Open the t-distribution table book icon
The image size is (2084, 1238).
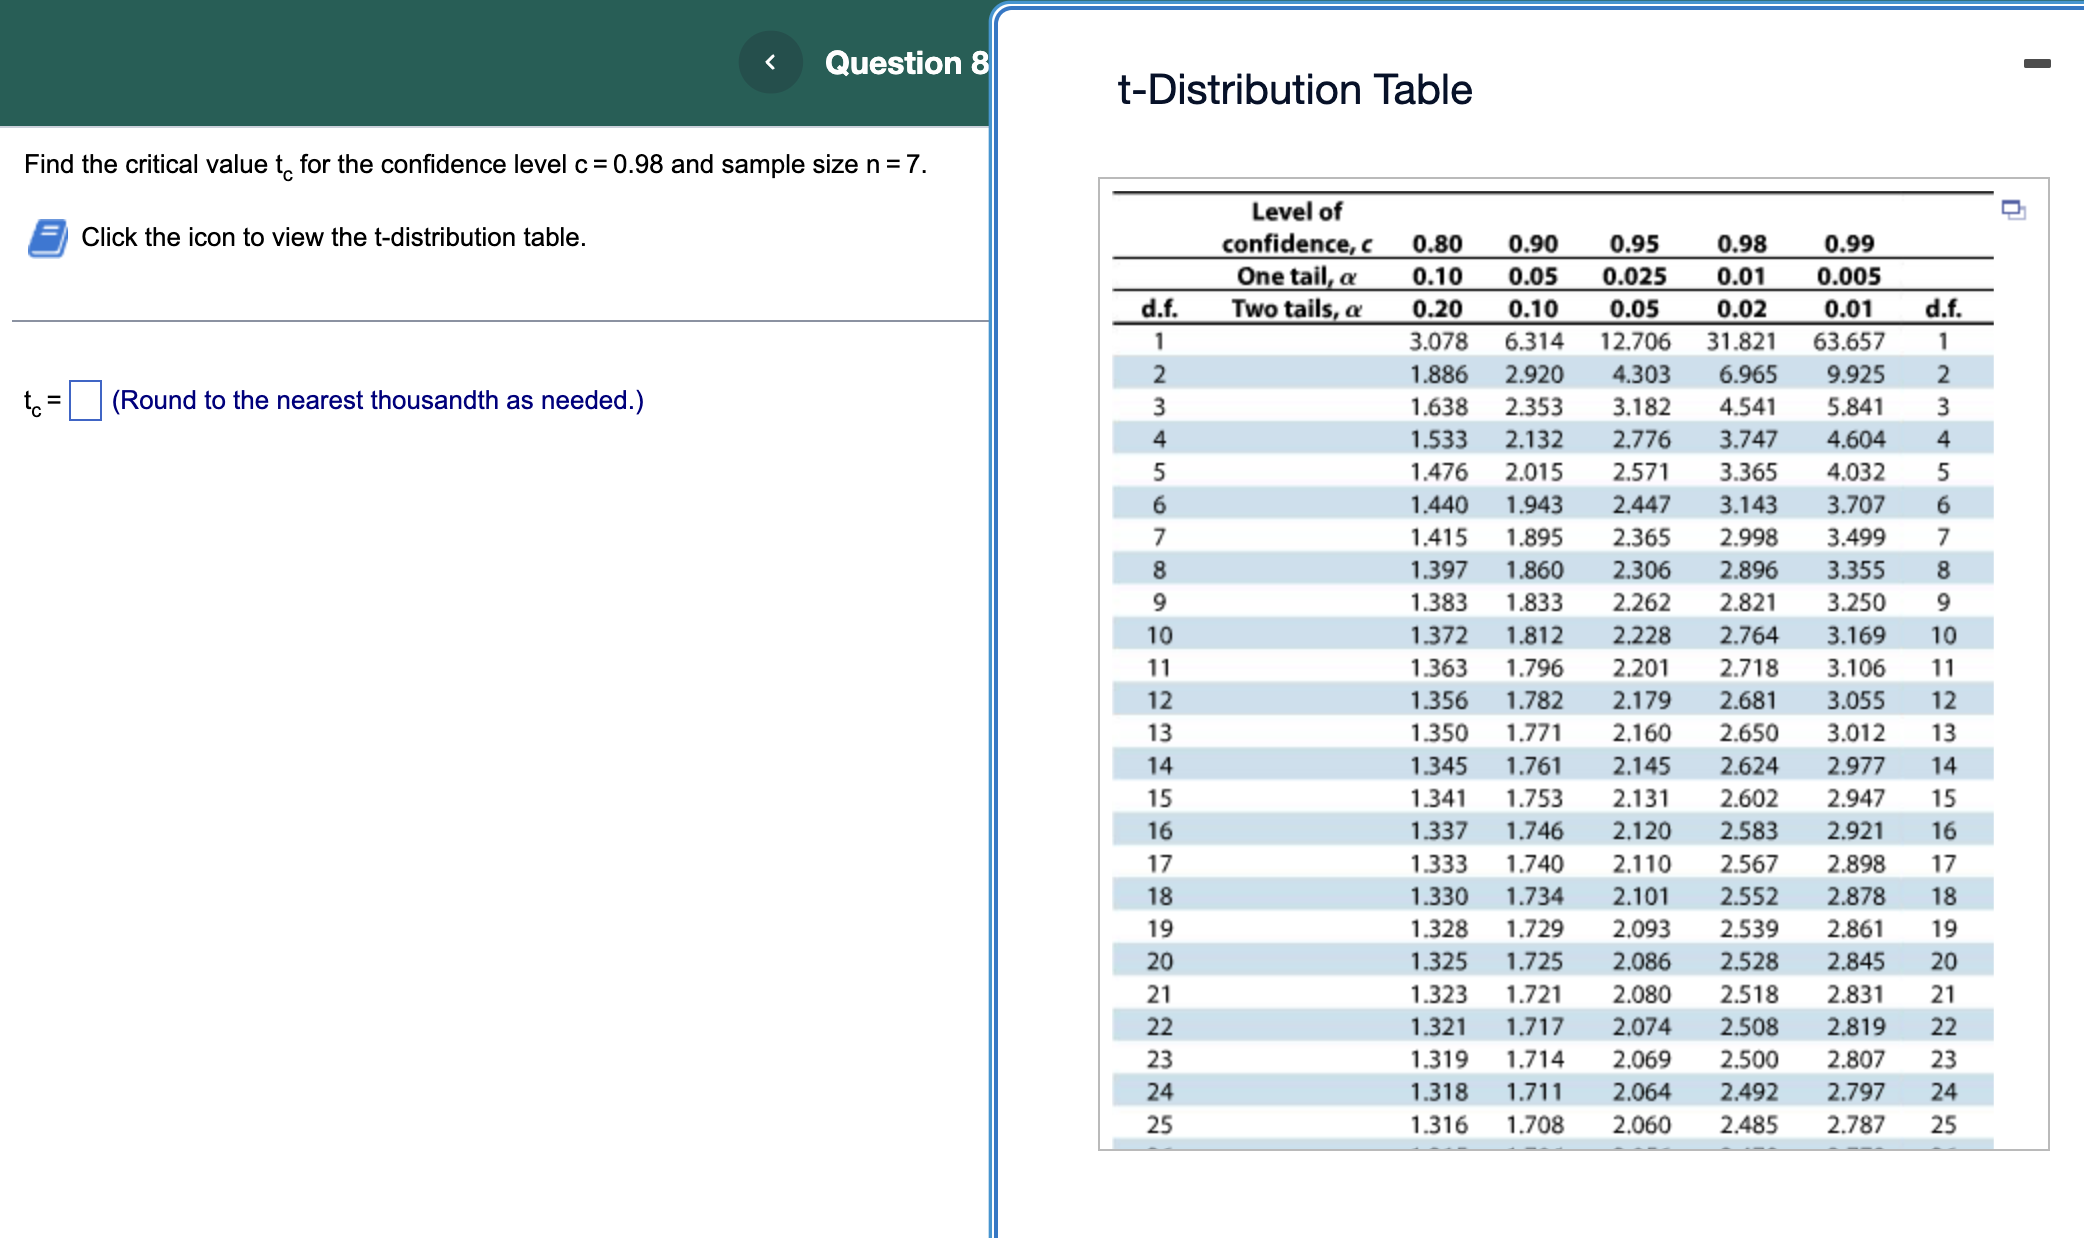[48, 238]
